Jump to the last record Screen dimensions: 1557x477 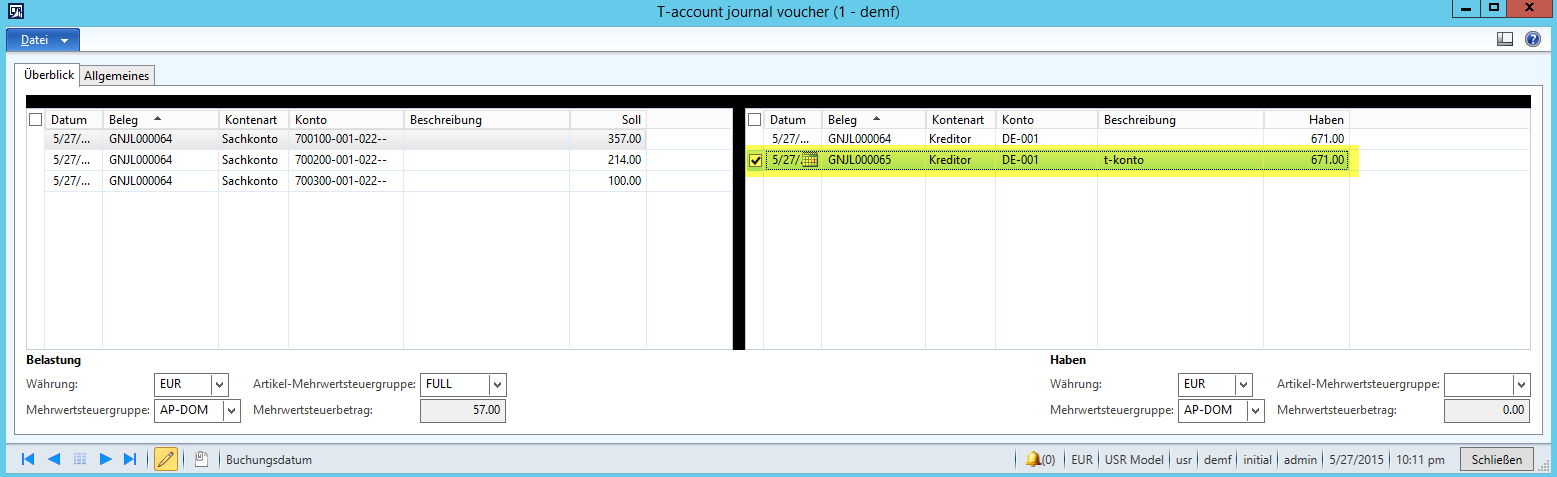(x=130, y=460)
